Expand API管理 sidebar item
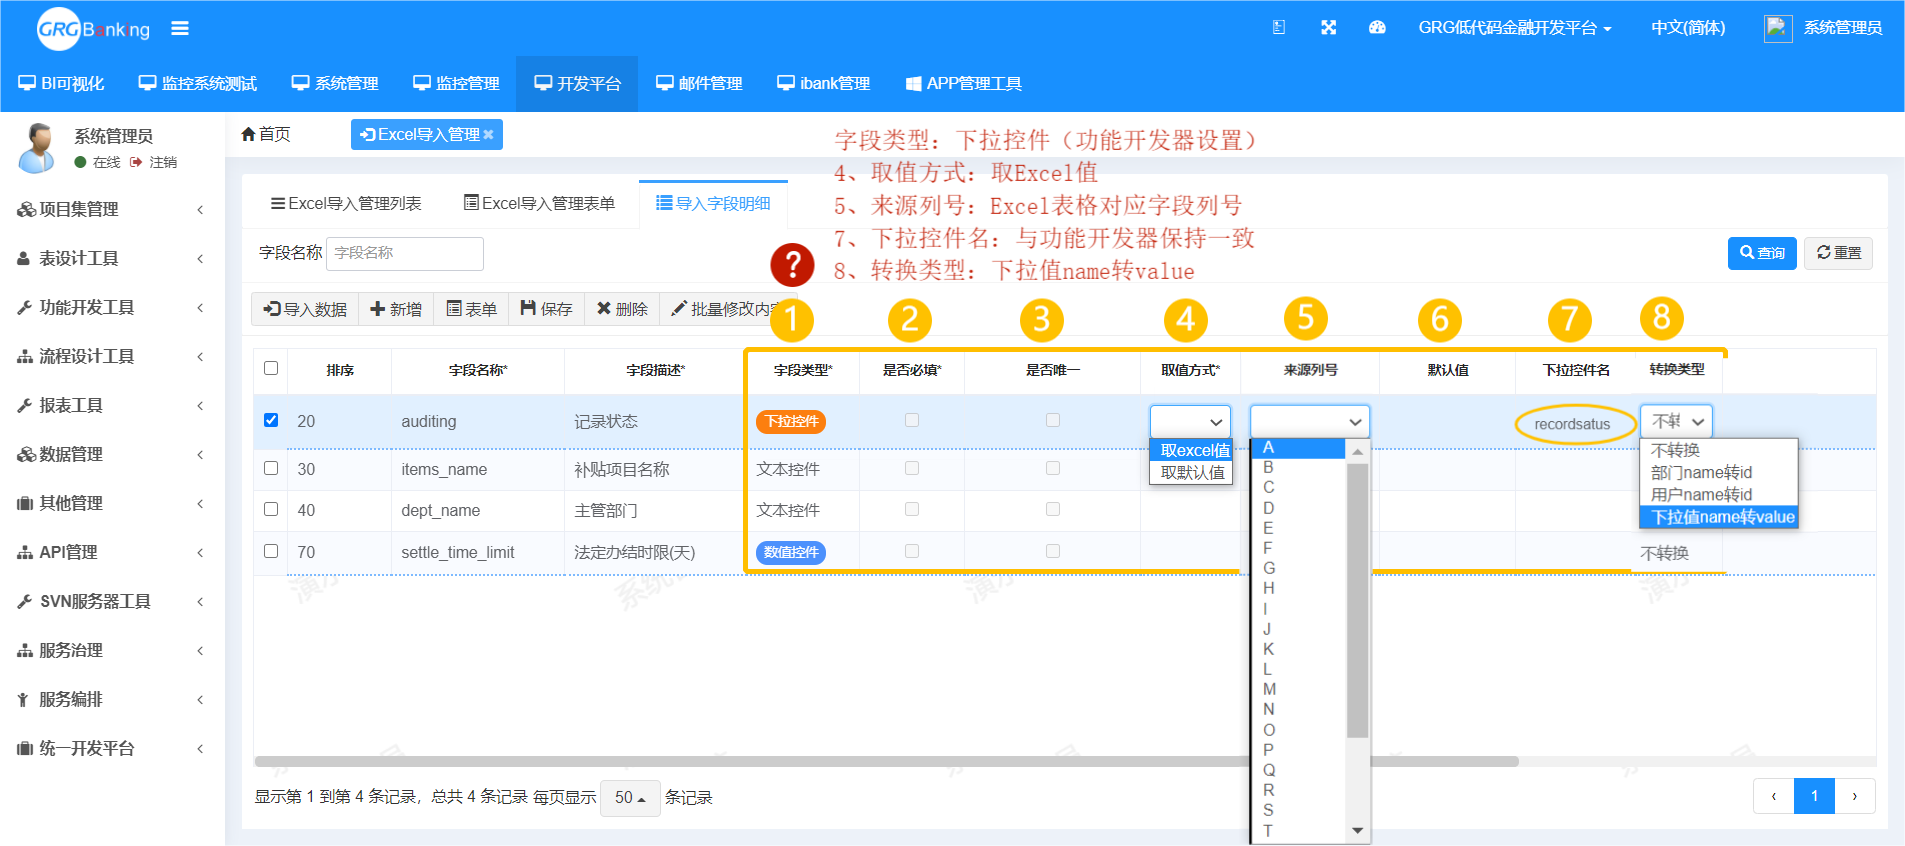The image size is (1905, 846). [112, 552]
